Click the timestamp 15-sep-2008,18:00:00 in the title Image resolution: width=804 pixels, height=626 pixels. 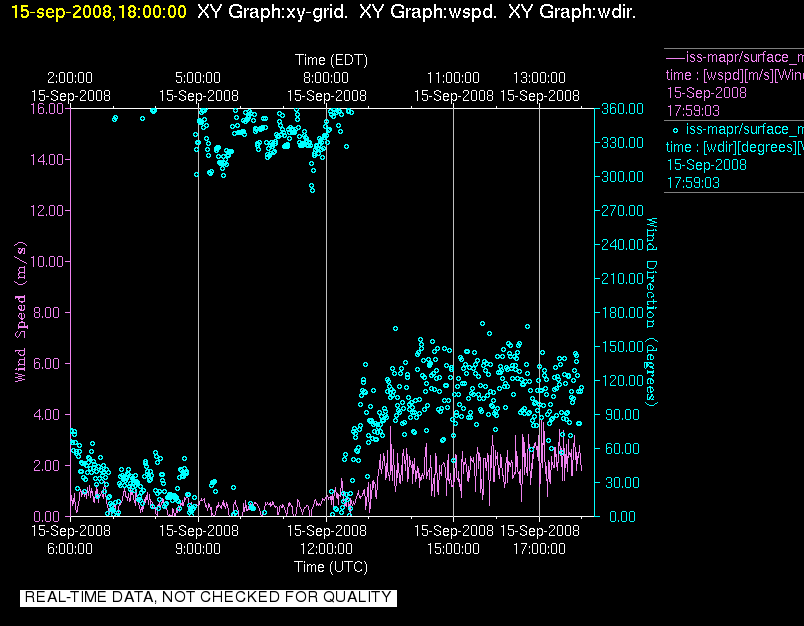(98, 11)
